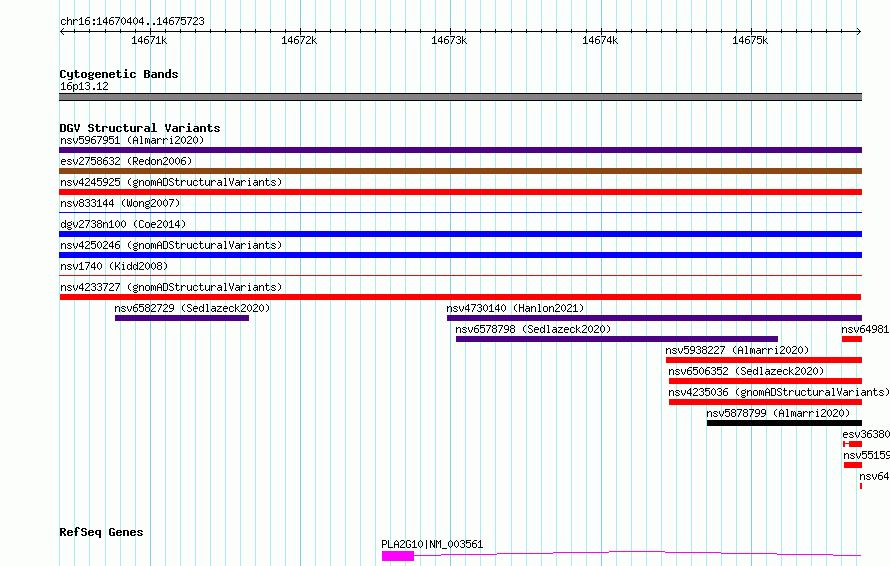This screenshot has width=890, height=566.
Task: Click the 14673k ruler tick label
Action: tap(449, 40)
